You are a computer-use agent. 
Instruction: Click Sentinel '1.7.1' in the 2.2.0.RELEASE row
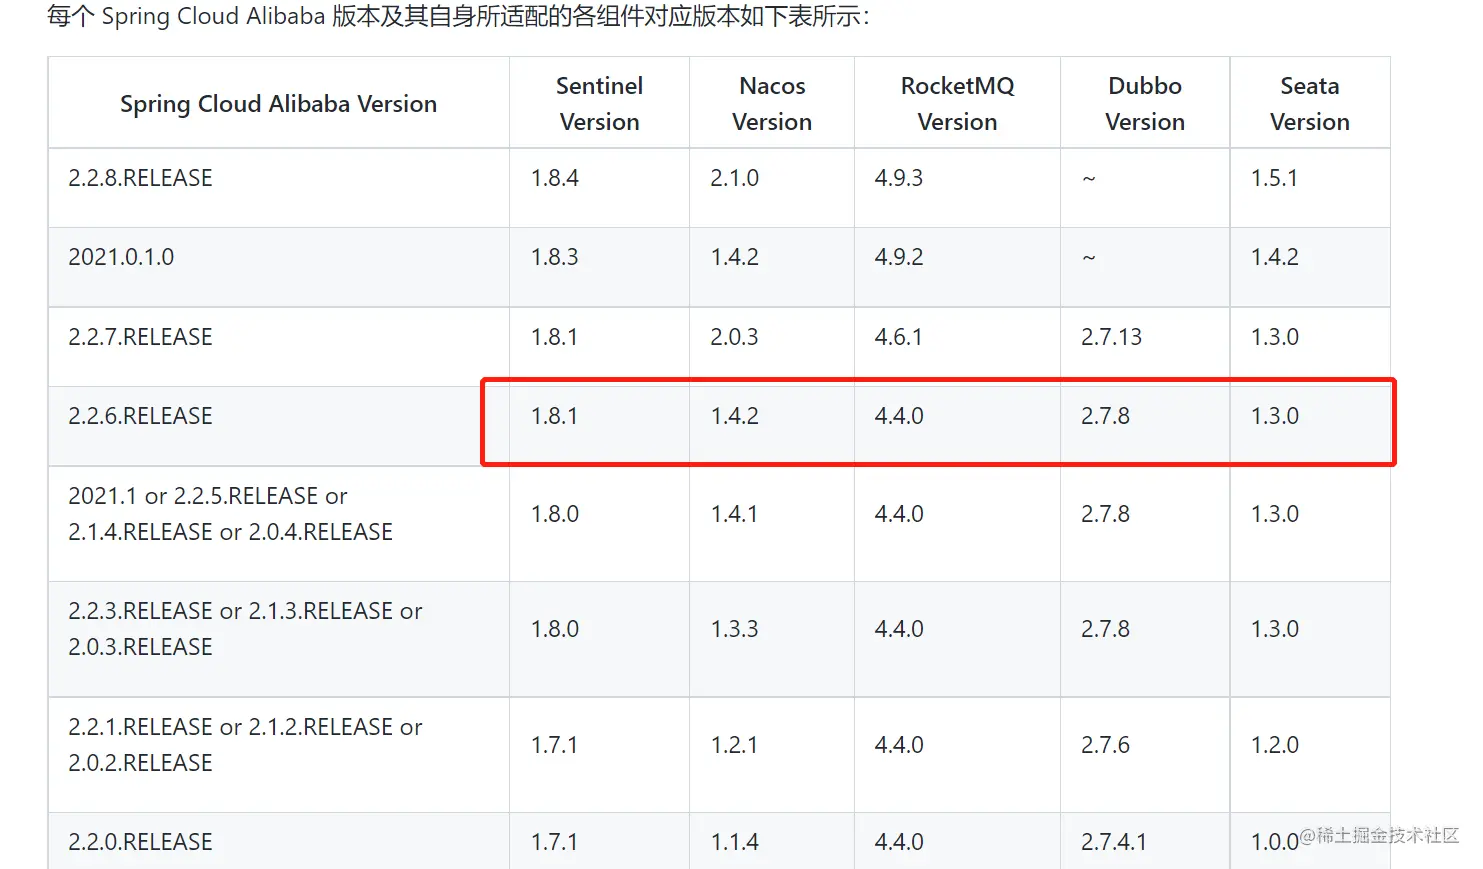554,842
